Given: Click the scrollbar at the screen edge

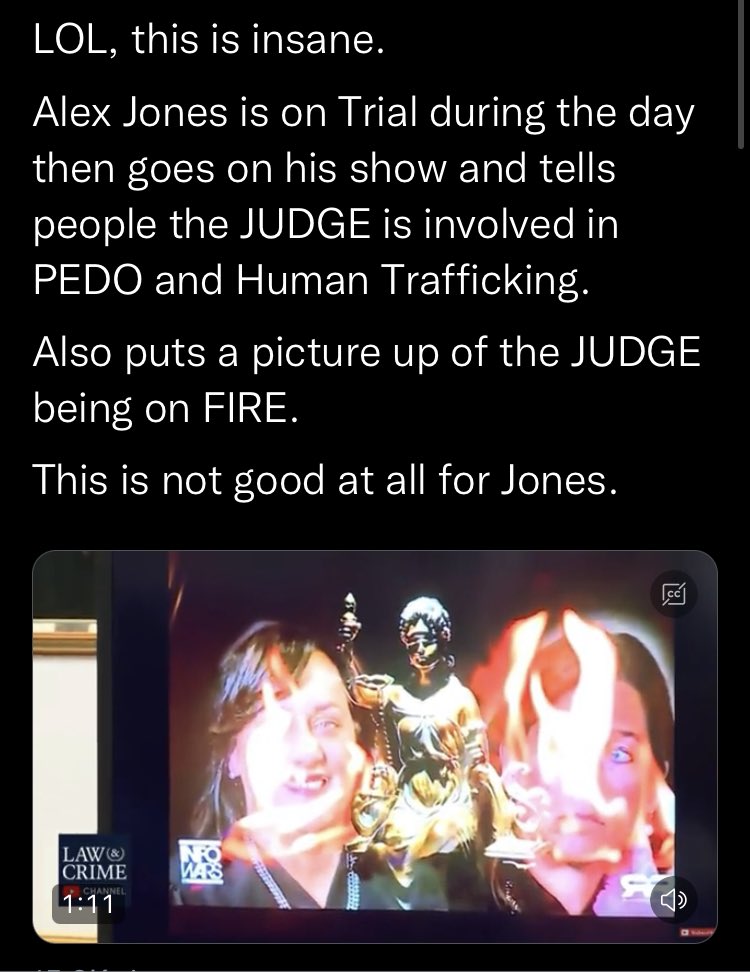Looking at the screenshot, I should coord(740,74).
